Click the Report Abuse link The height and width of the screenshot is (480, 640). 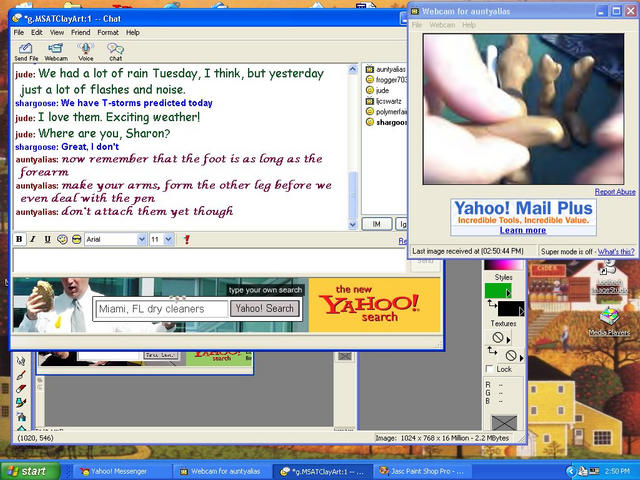[615, 191]
